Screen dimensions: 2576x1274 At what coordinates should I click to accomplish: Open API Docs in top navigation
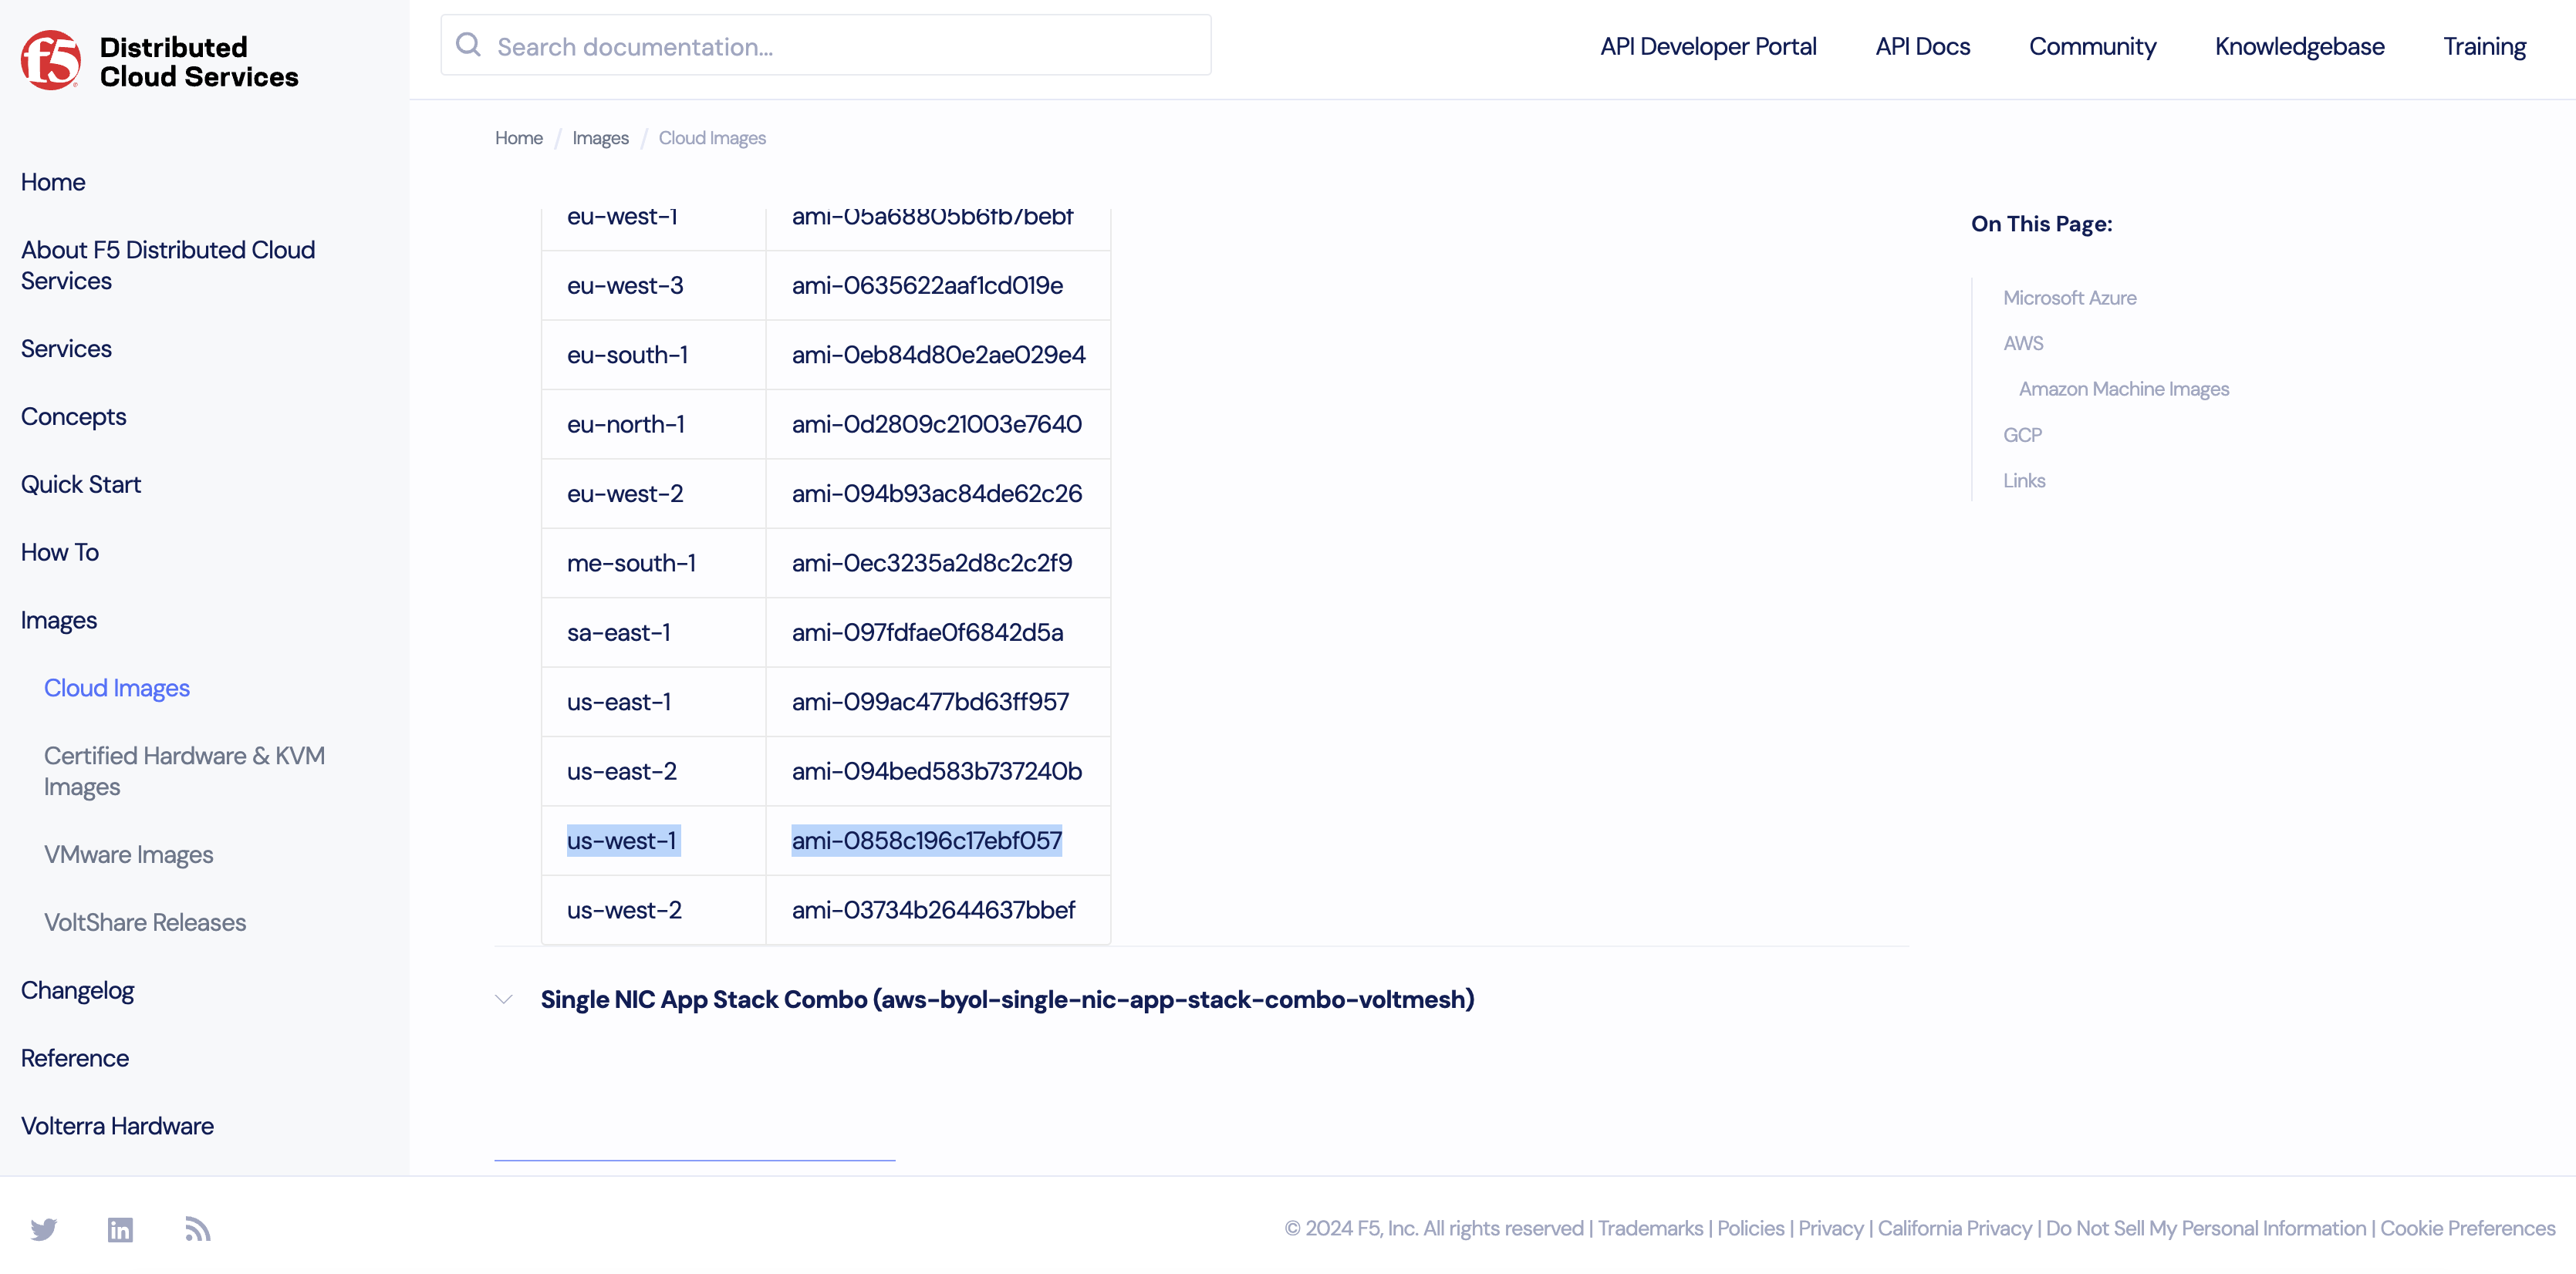point(1922,47)
